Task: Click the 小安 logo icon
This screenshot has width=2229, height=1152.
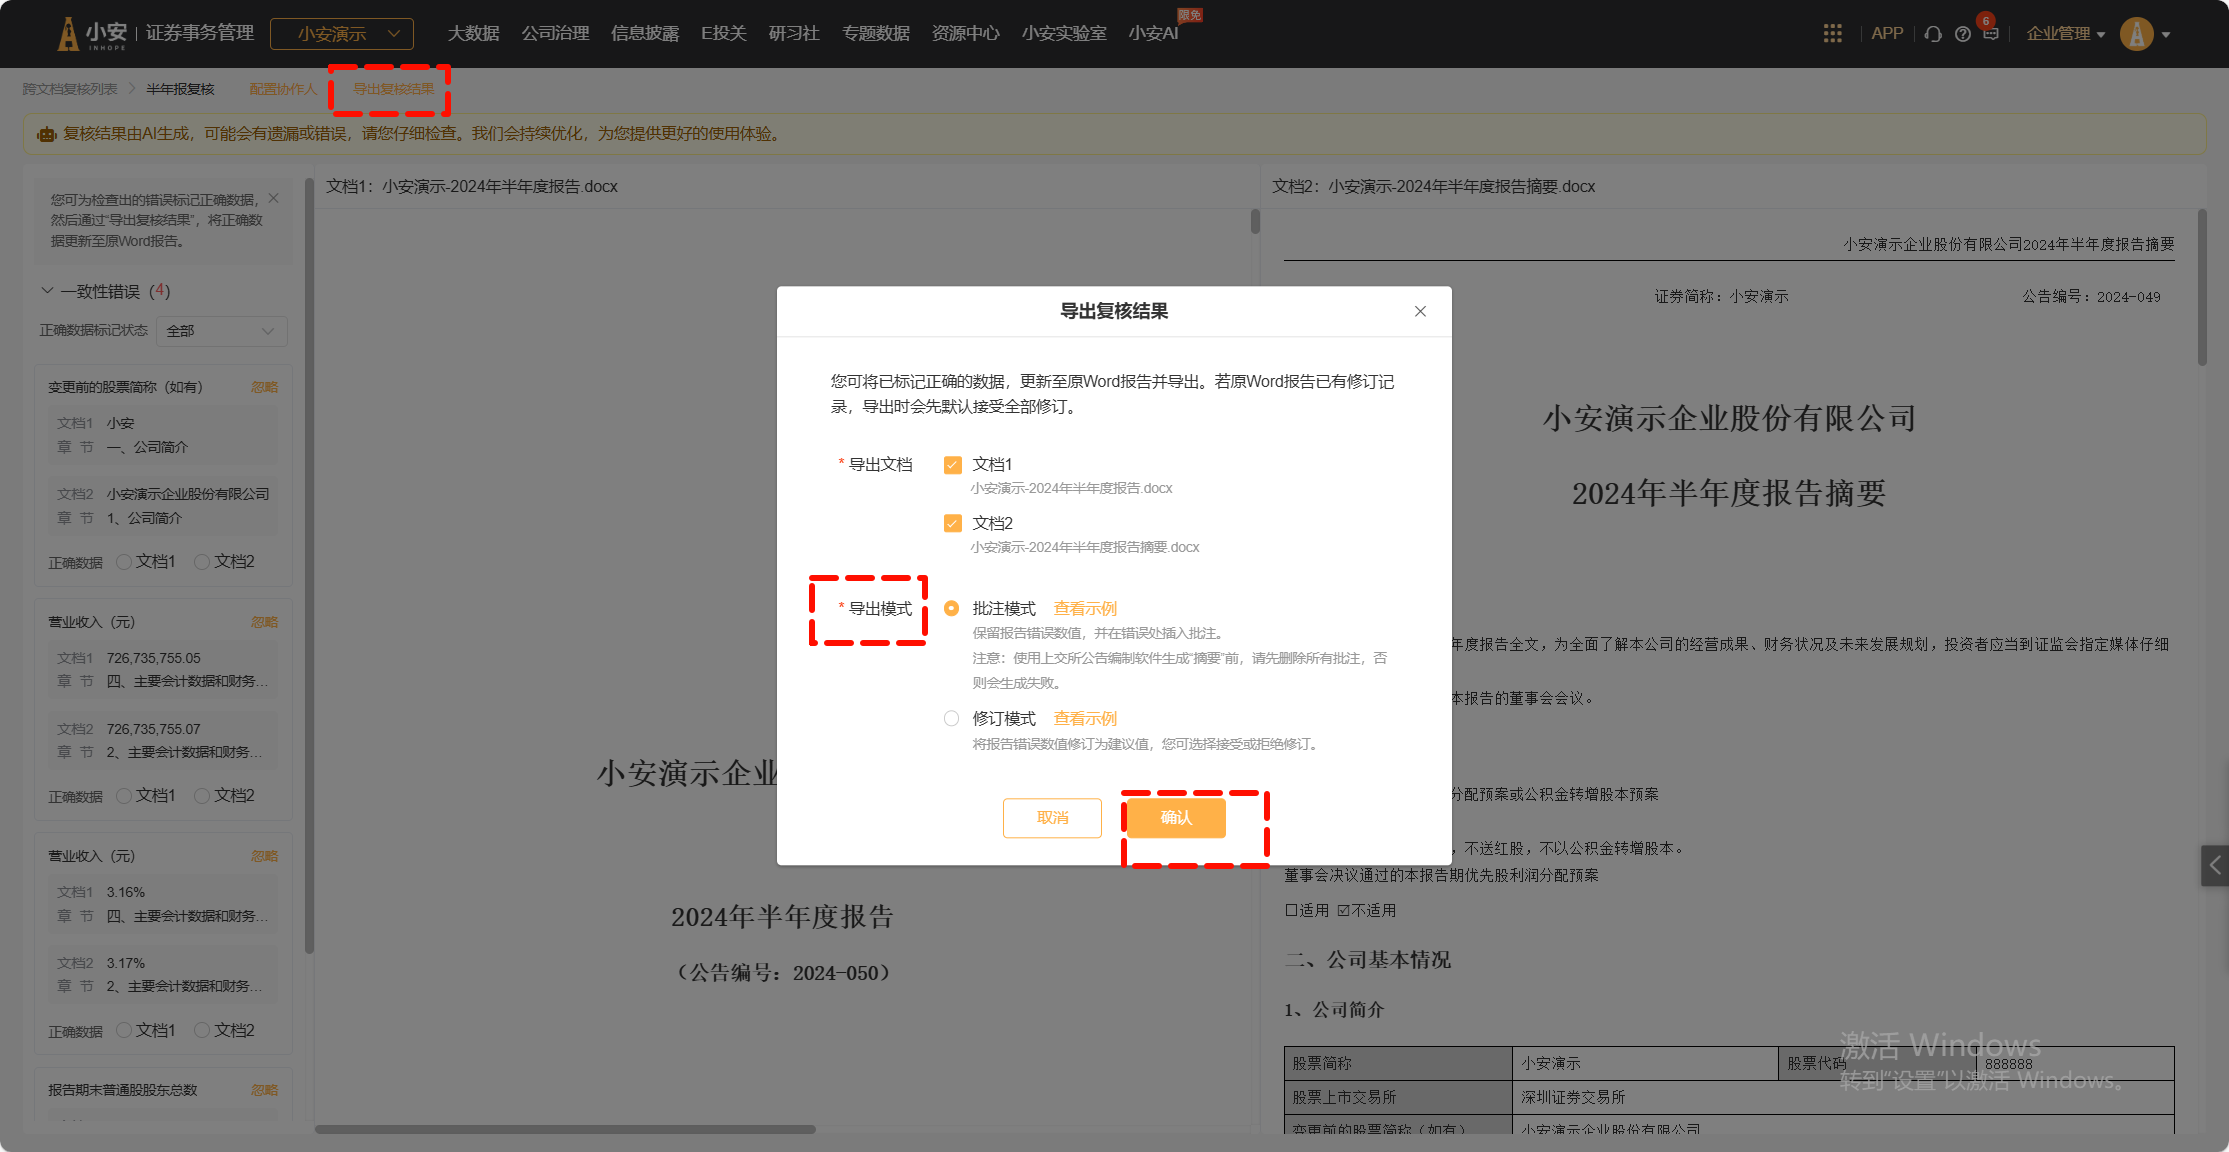Action: click(x=68, y=34)
